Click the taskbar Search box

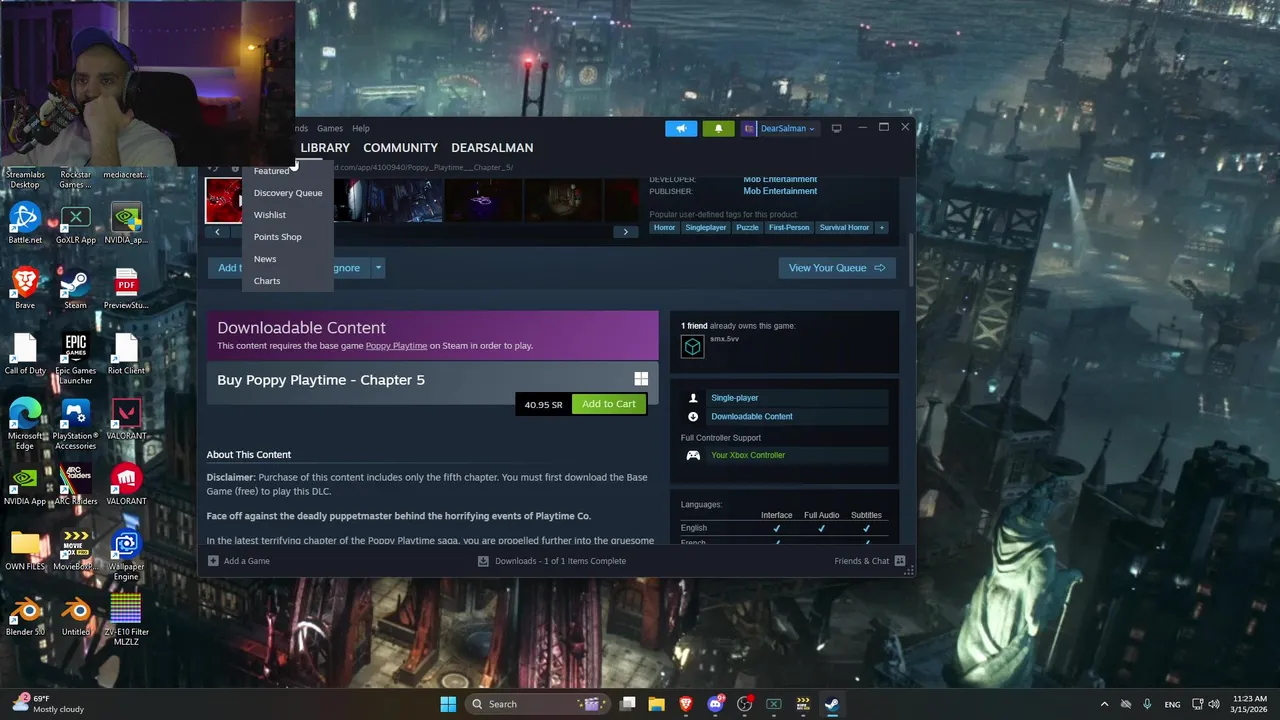(x=539, y=704)
